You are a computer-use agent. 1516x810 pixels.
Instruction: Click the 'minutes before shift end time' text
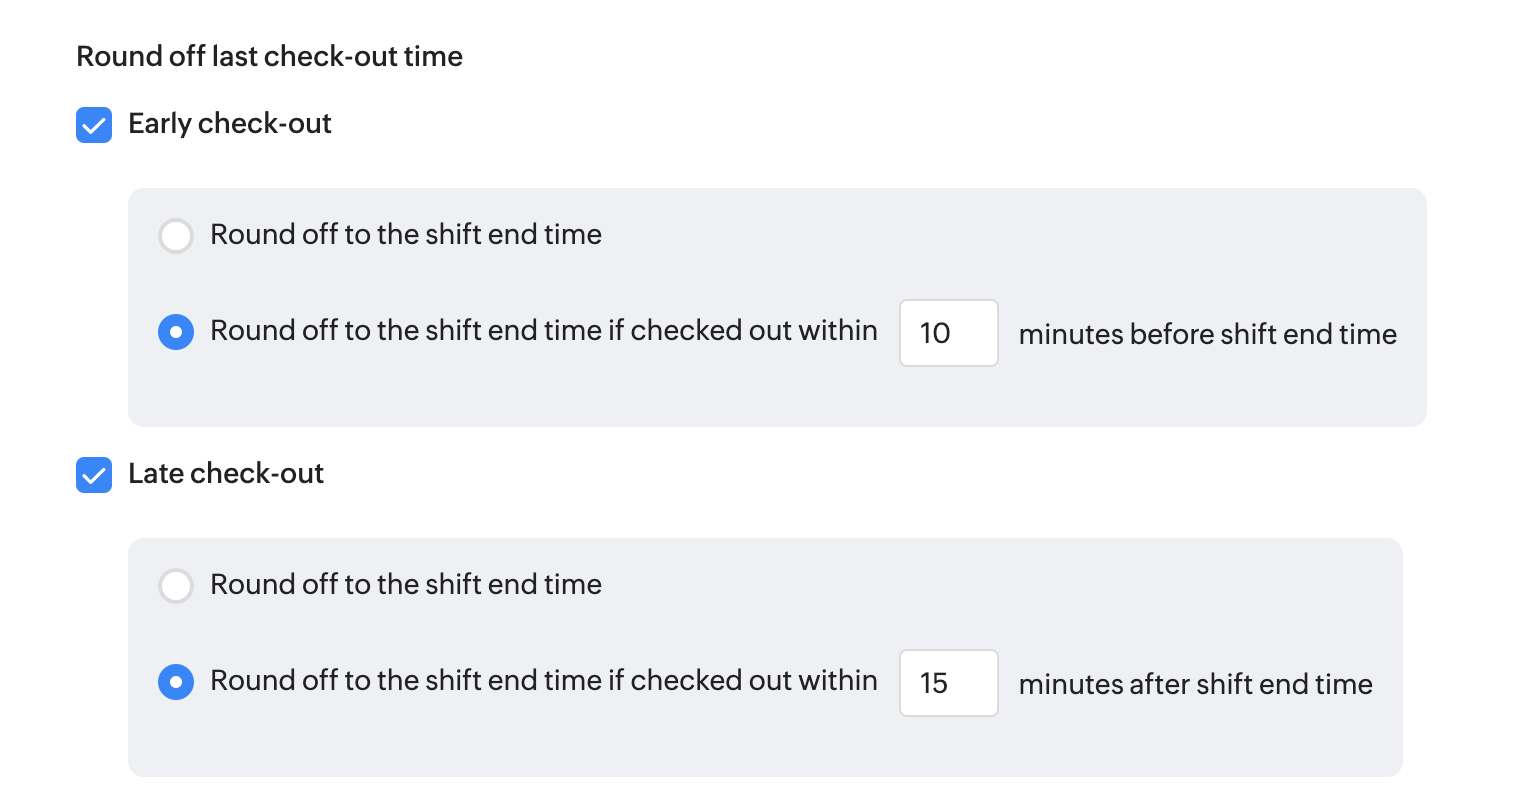point(1207,334)
